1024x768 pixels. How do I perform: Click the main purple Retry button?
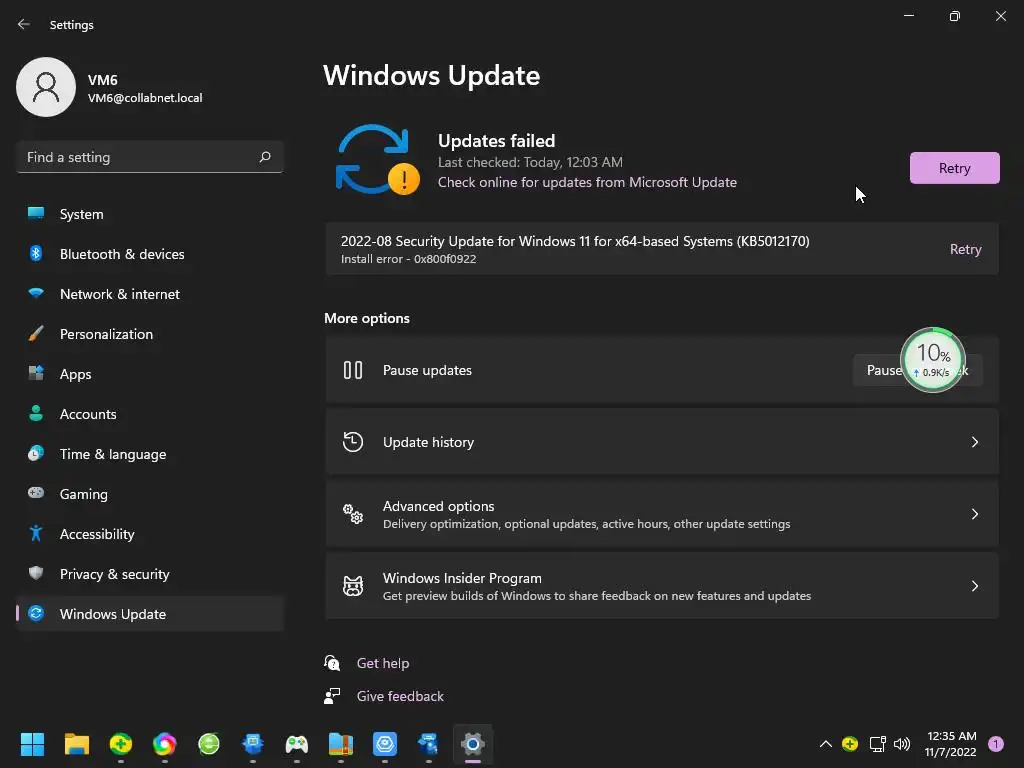[x=954, y=168]
